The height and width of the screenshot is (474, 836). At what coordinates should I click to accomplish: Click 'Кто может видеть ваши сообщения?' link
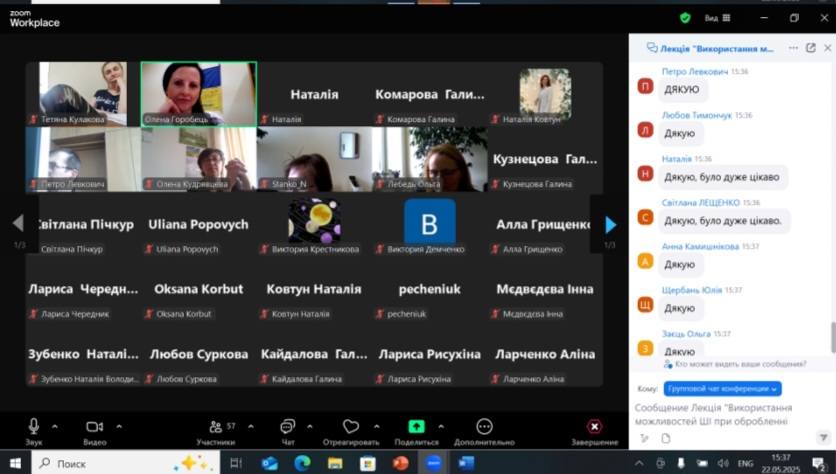click(x=740, y=364)
